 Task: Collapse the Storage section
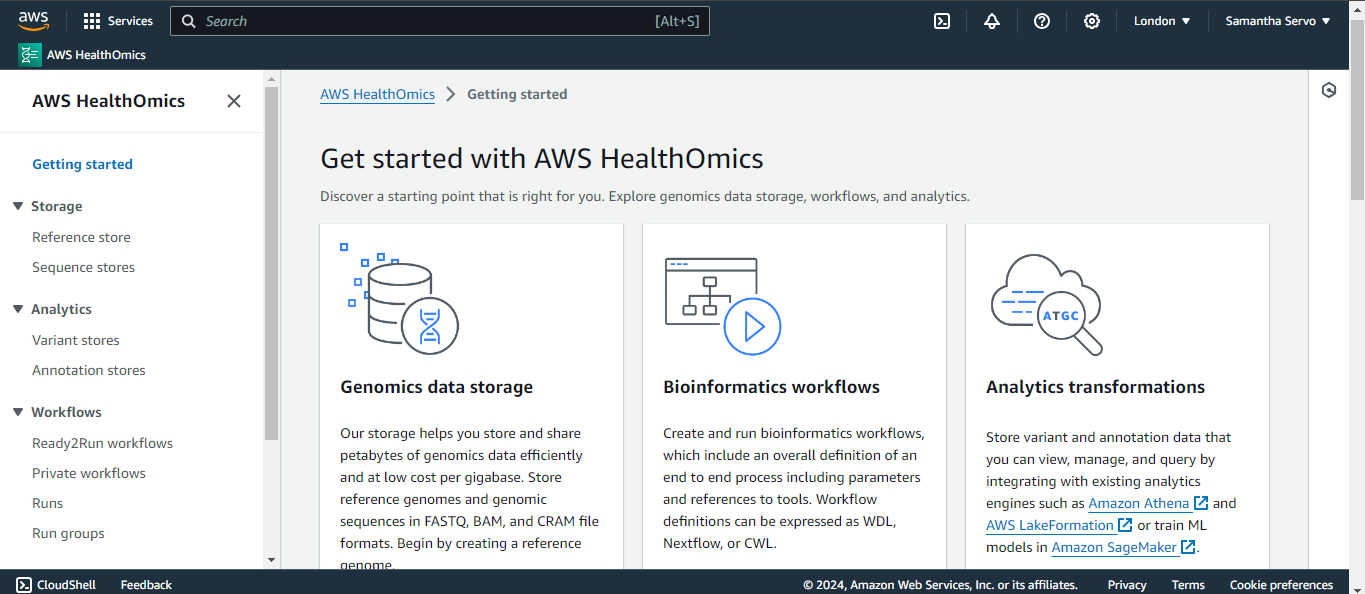point(18,206)
